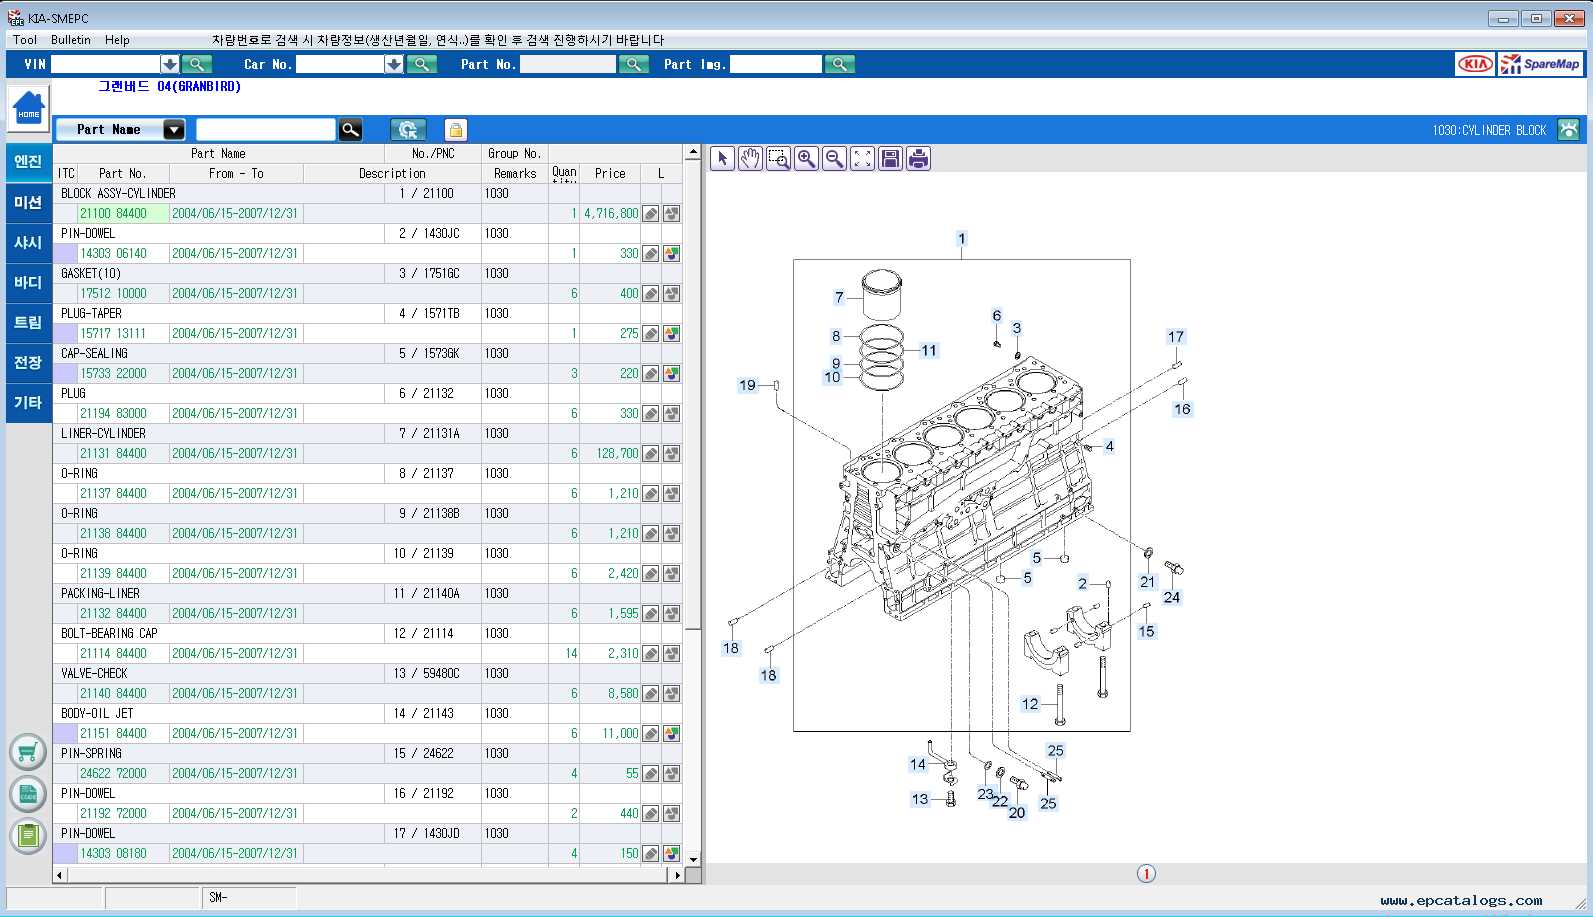Click callout number 7 on the diagram

point(839,297)
